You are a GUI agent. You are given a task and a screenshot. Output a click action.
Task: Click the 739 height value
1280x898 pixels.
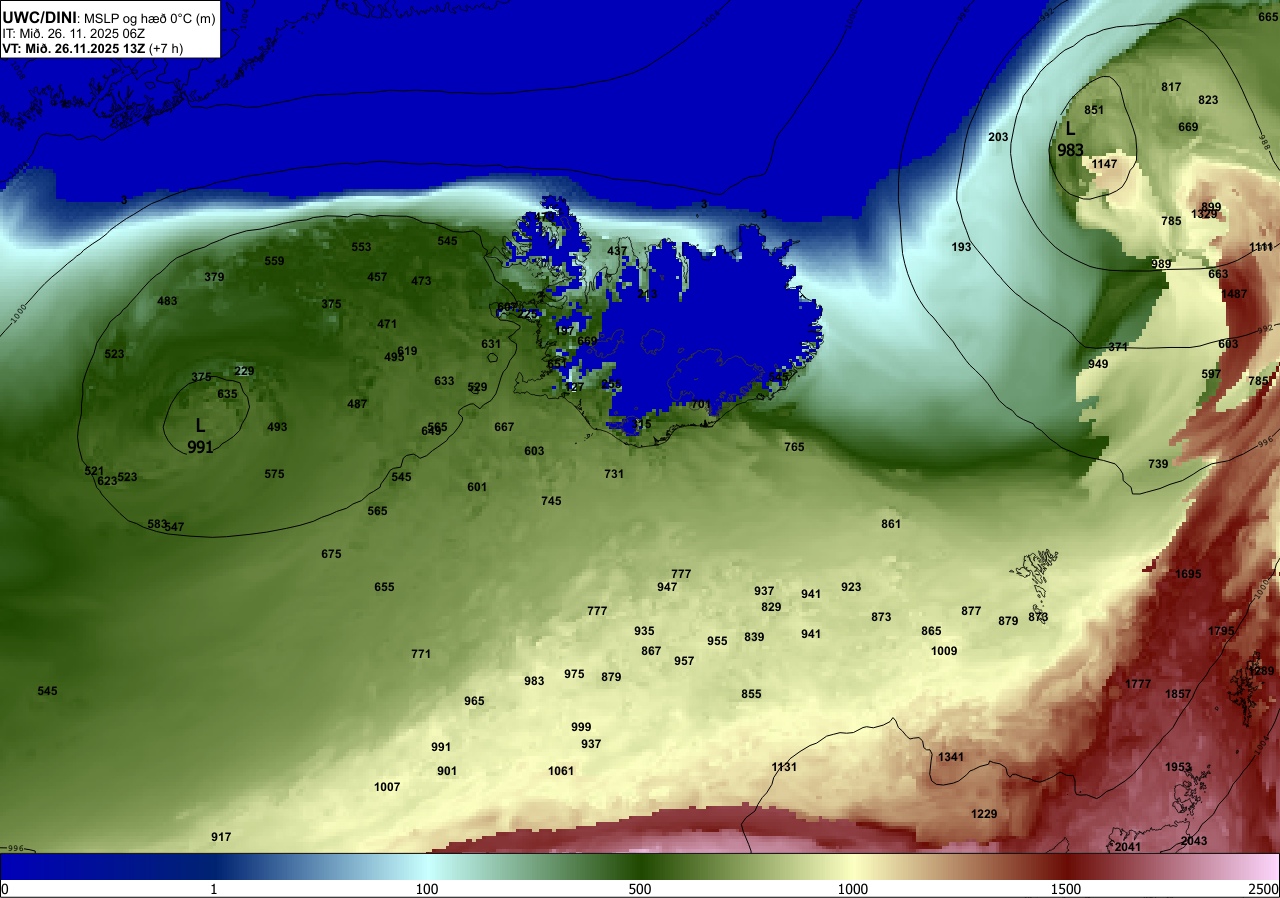(1158, 464)
